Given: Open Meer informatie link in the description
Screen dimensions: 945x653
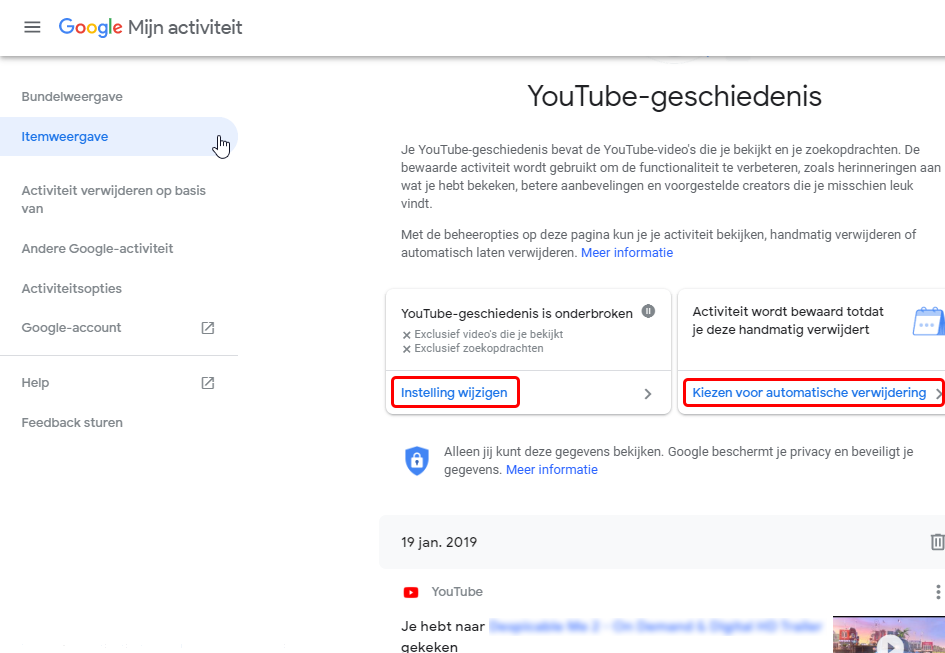Looking at the screenshot, I should [627, 253].
